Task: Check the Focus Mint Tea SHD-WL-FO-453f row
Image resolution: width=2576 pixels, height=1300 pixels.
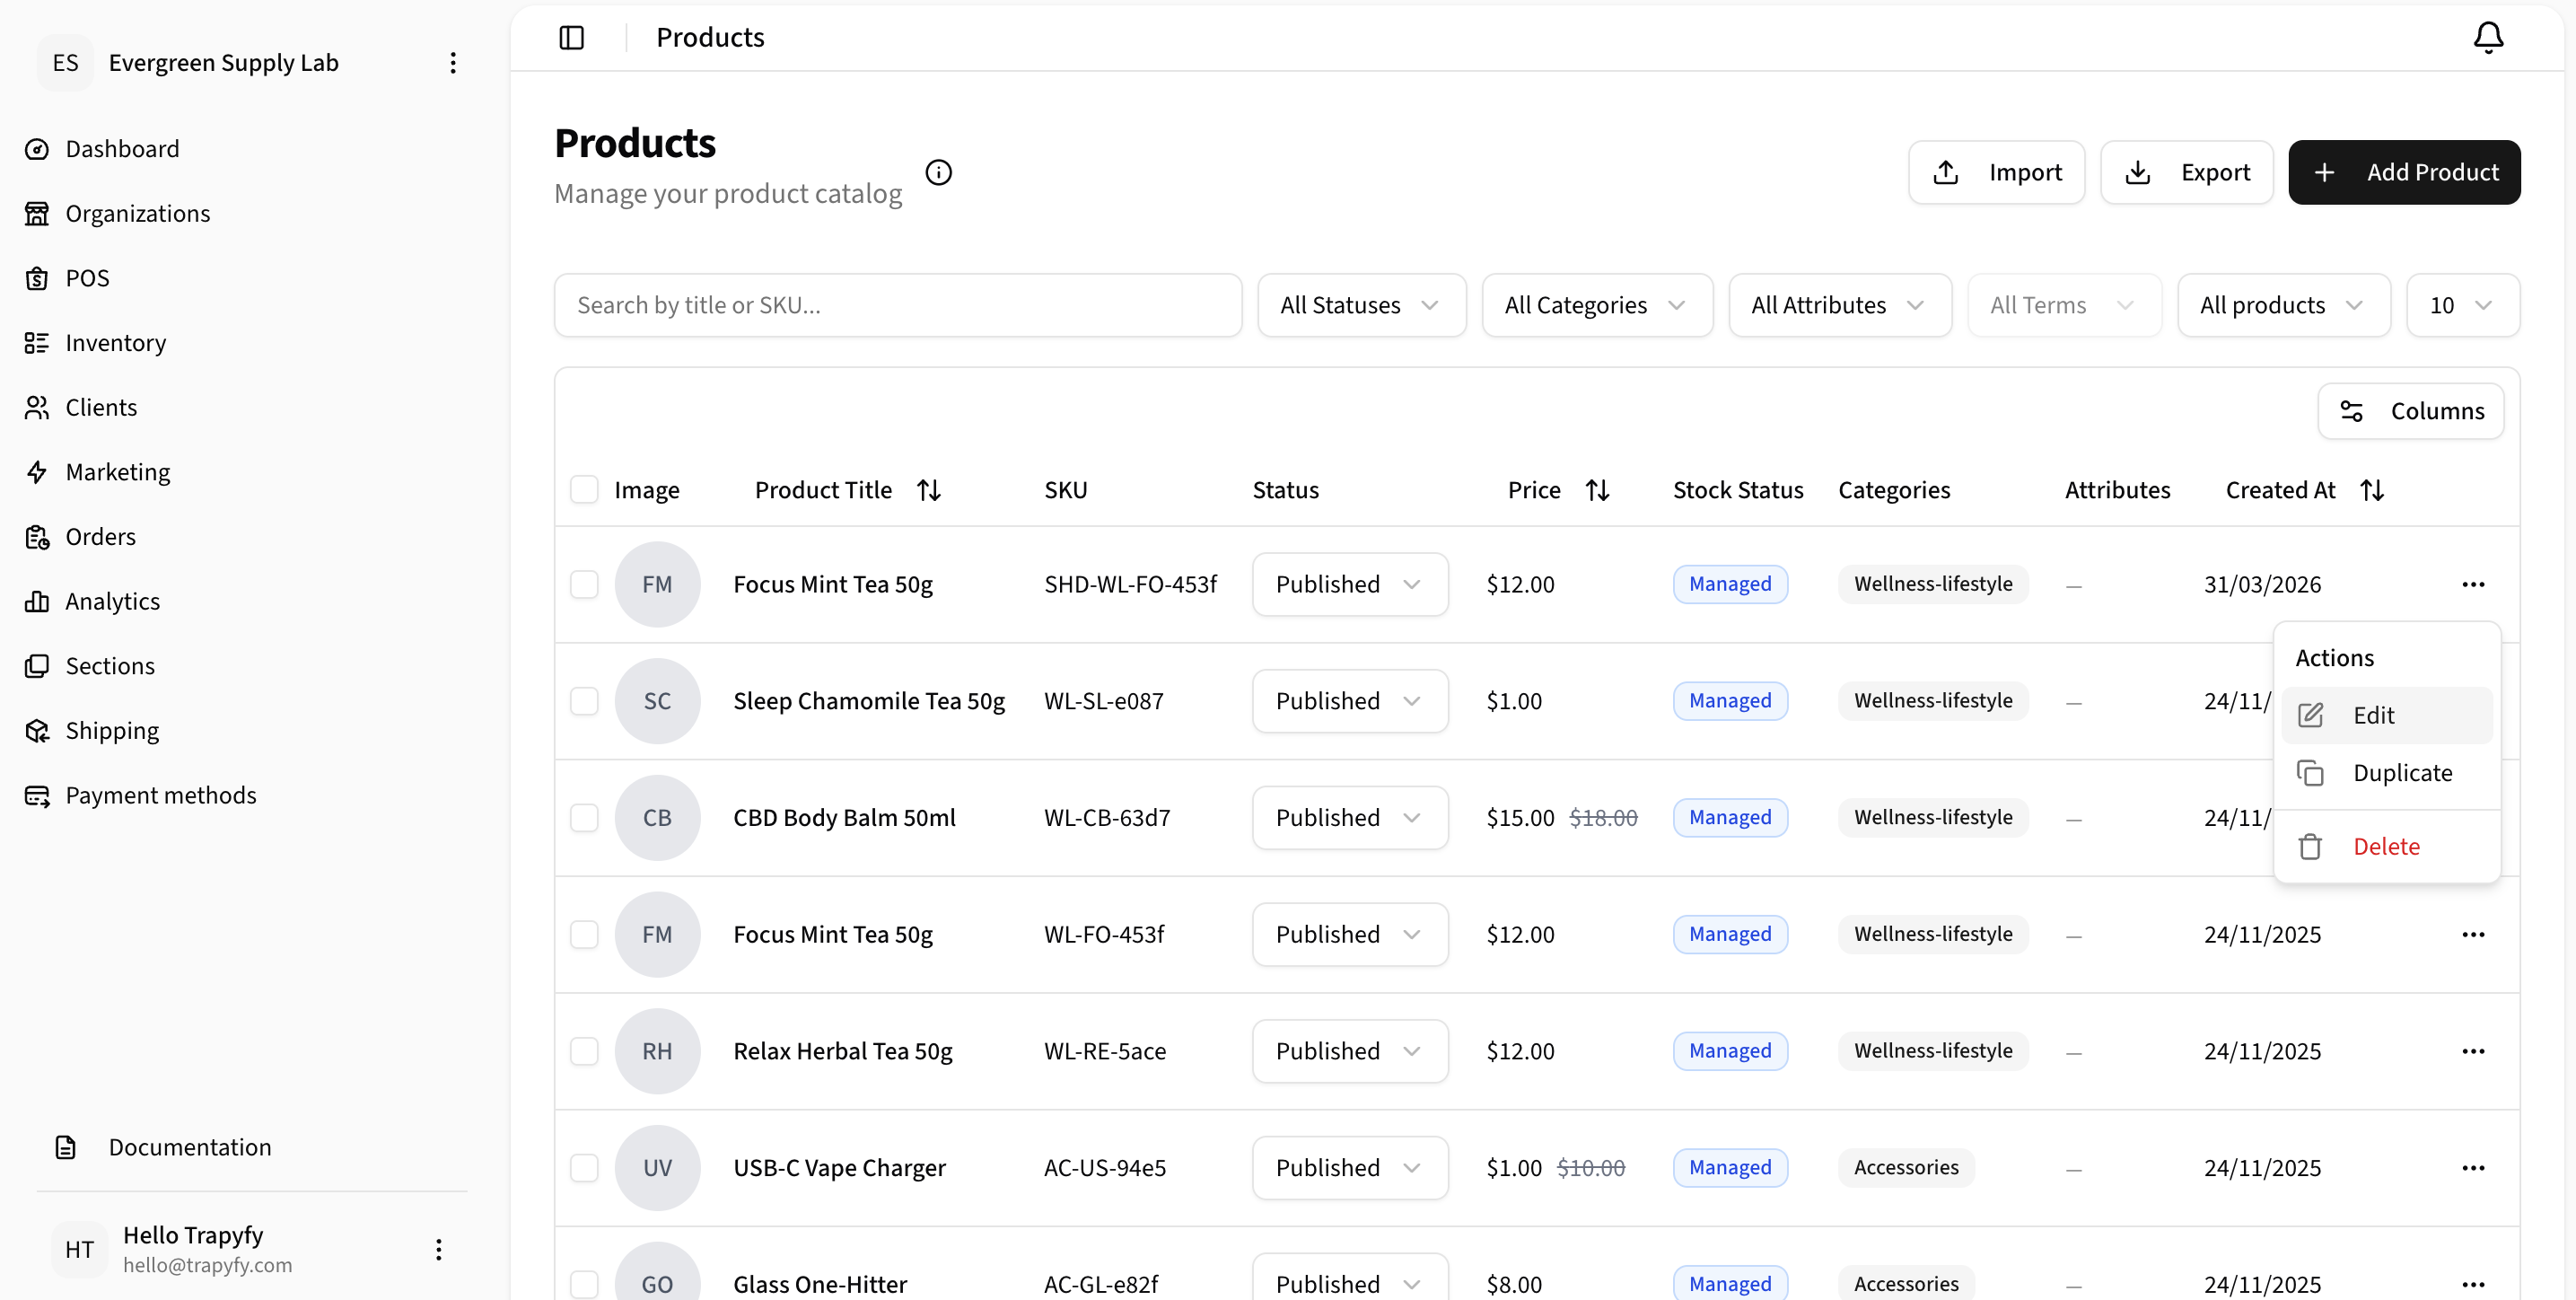Action: [584, 584]
